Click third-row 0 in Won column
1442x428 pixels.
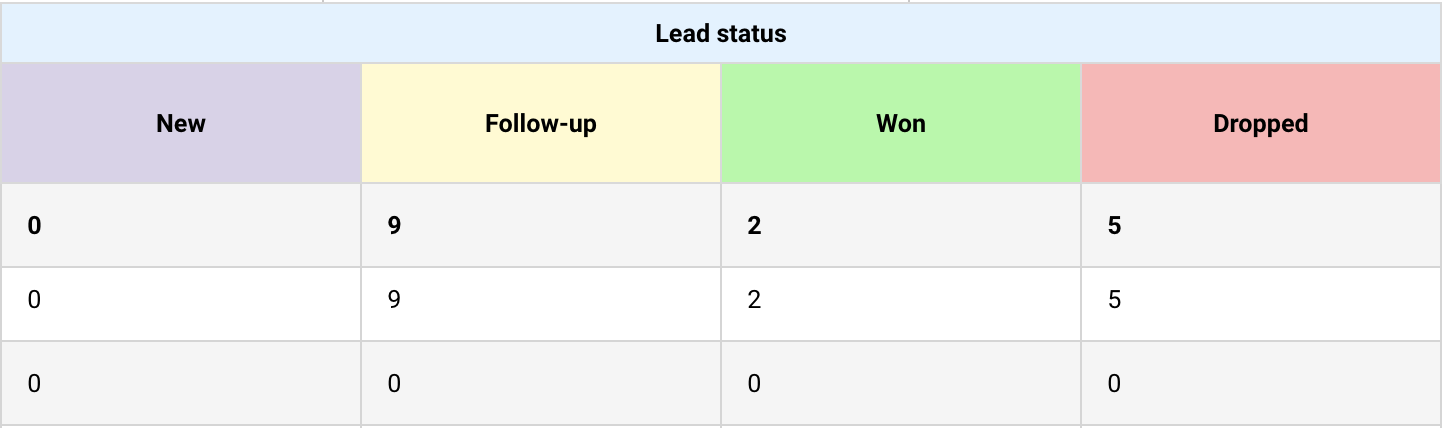tap(754, 384)
